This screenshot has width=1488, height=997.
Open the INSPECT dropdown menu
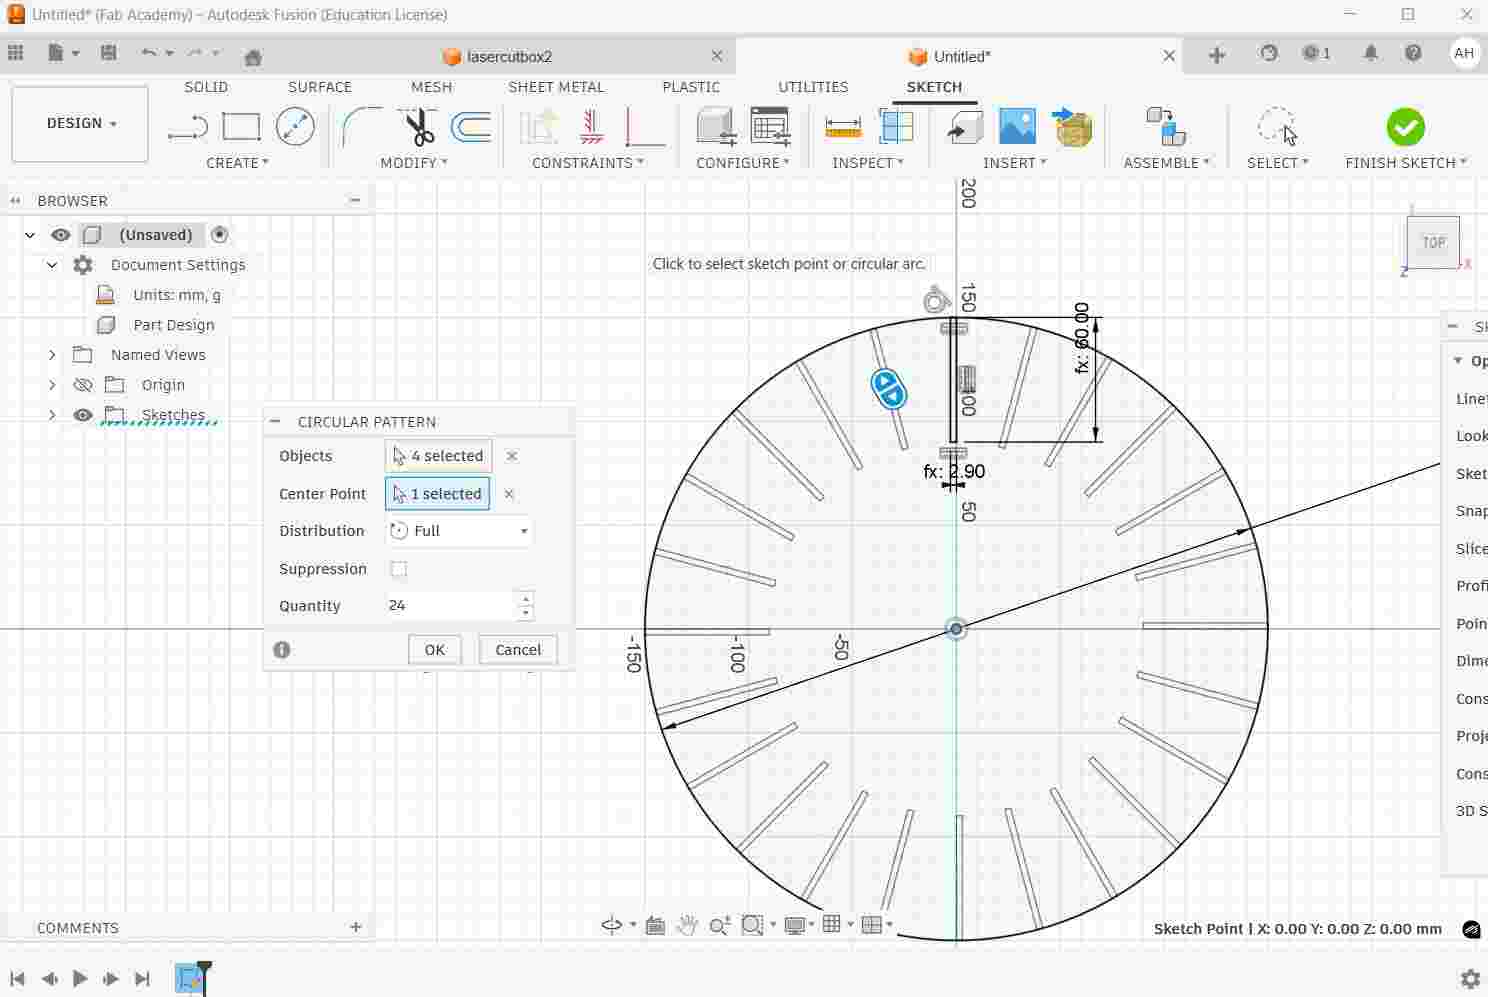click(x=868, y=163)
